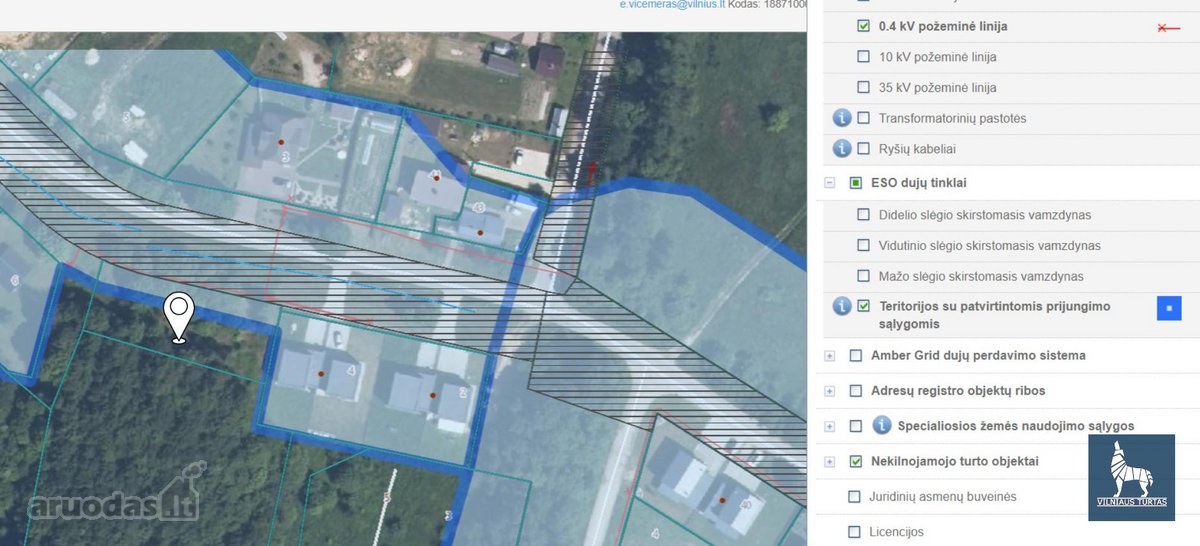Uncheck Teritorijos su patvirtintomis prijungimo sąlygomis
This screenshot has width=1200, height=546.
(864, 306)
